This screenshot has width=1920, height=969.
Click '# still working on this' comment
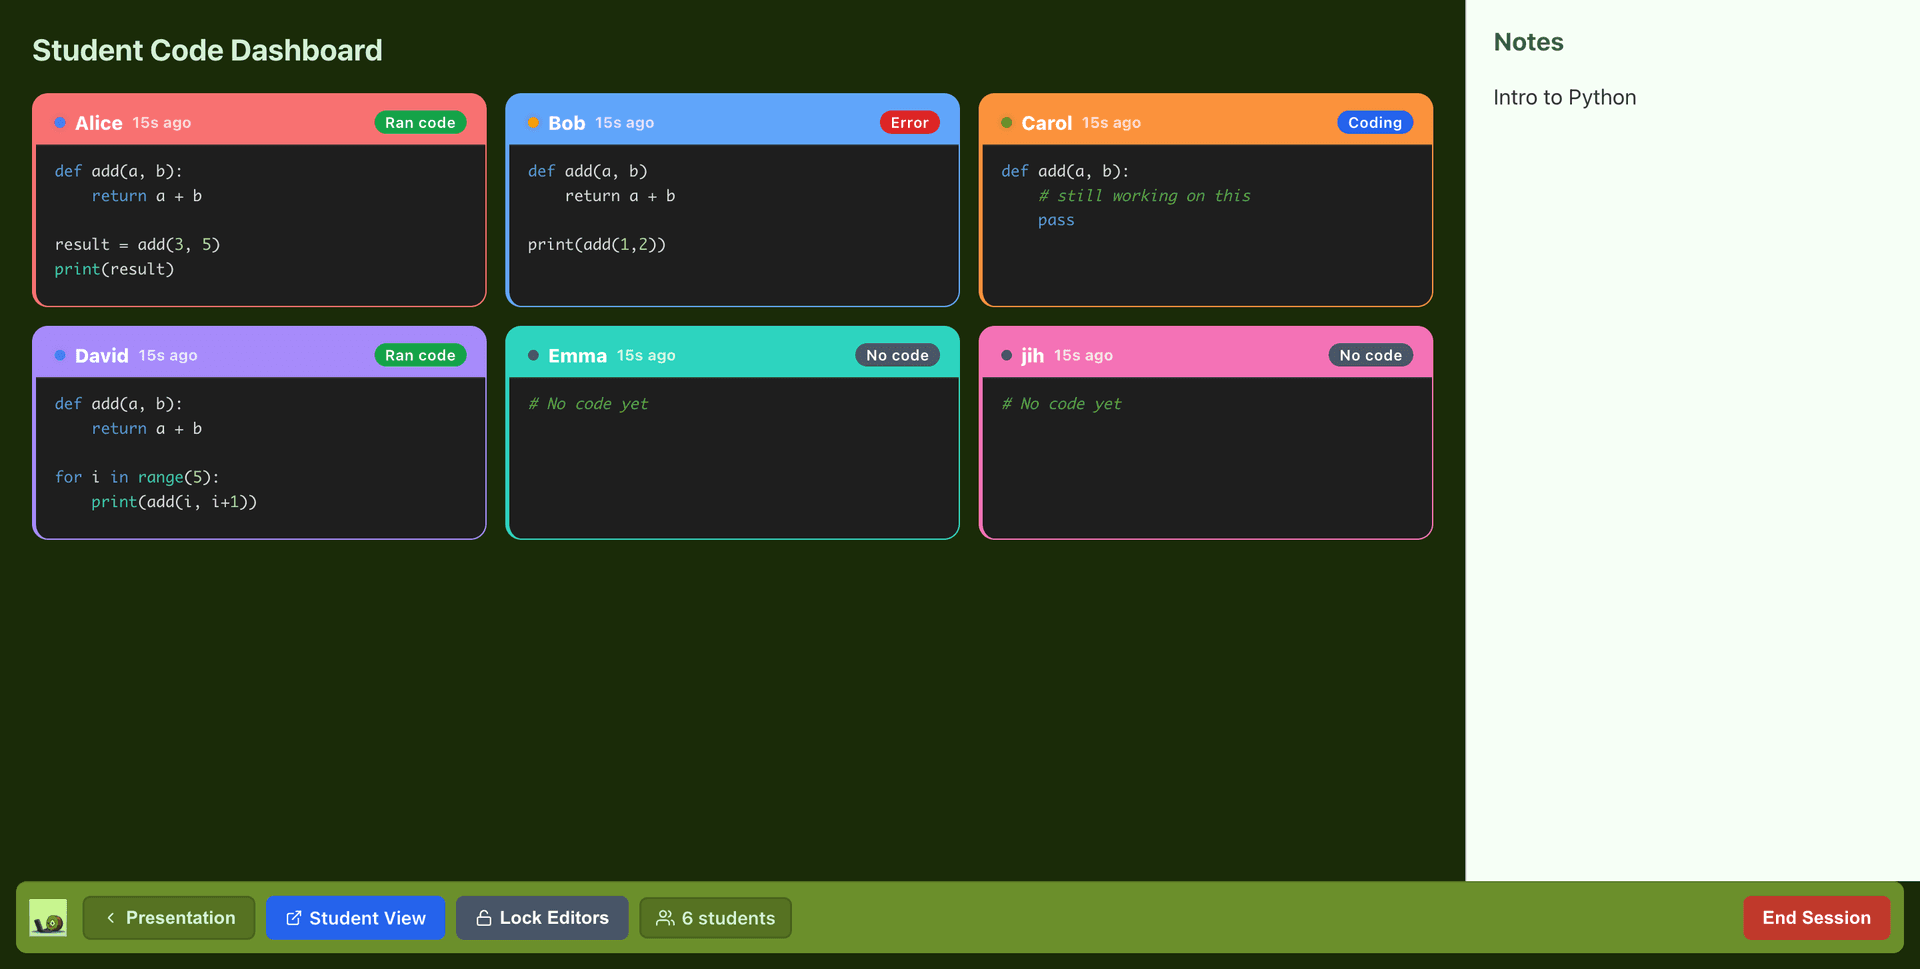pyautogui.click(x=1144, y=196)
